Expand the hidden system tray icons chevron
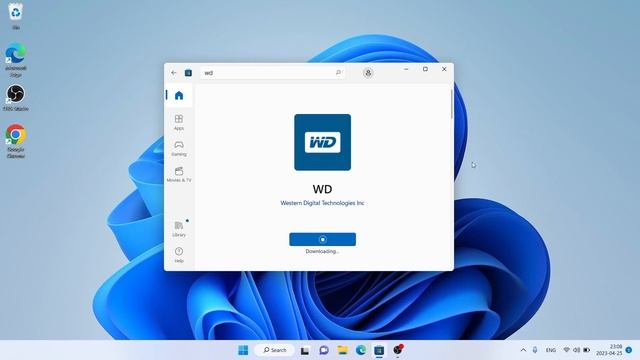The height and width of the screenshot is (360, 640). click(523, 350)
